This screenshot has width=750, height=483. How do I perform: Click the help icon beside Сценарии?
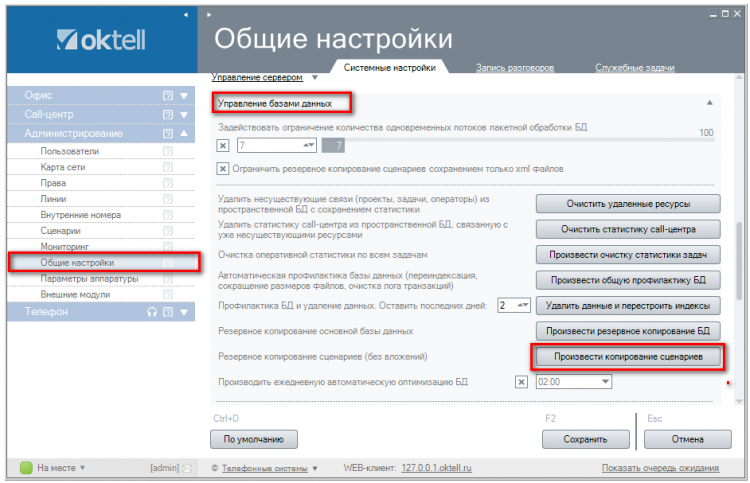(168, 230)
